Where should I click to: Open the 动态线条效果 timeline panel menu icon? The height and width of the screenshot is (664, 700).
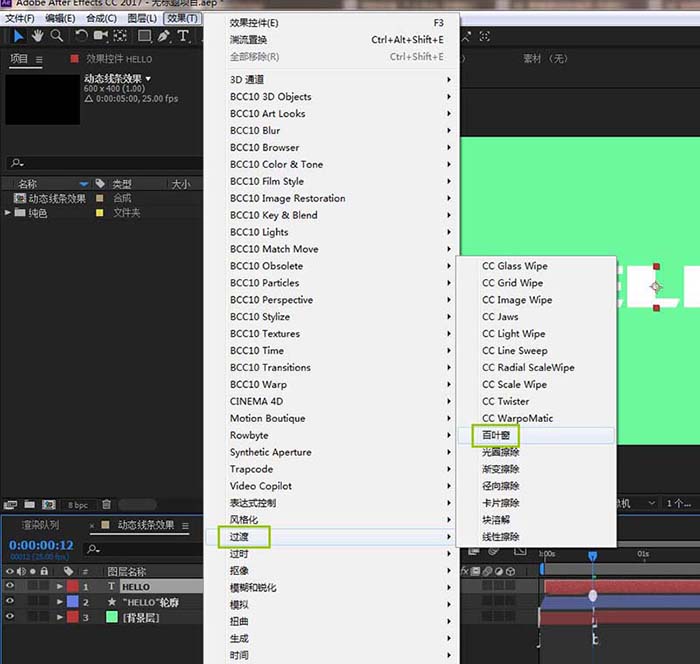[185, 526]
